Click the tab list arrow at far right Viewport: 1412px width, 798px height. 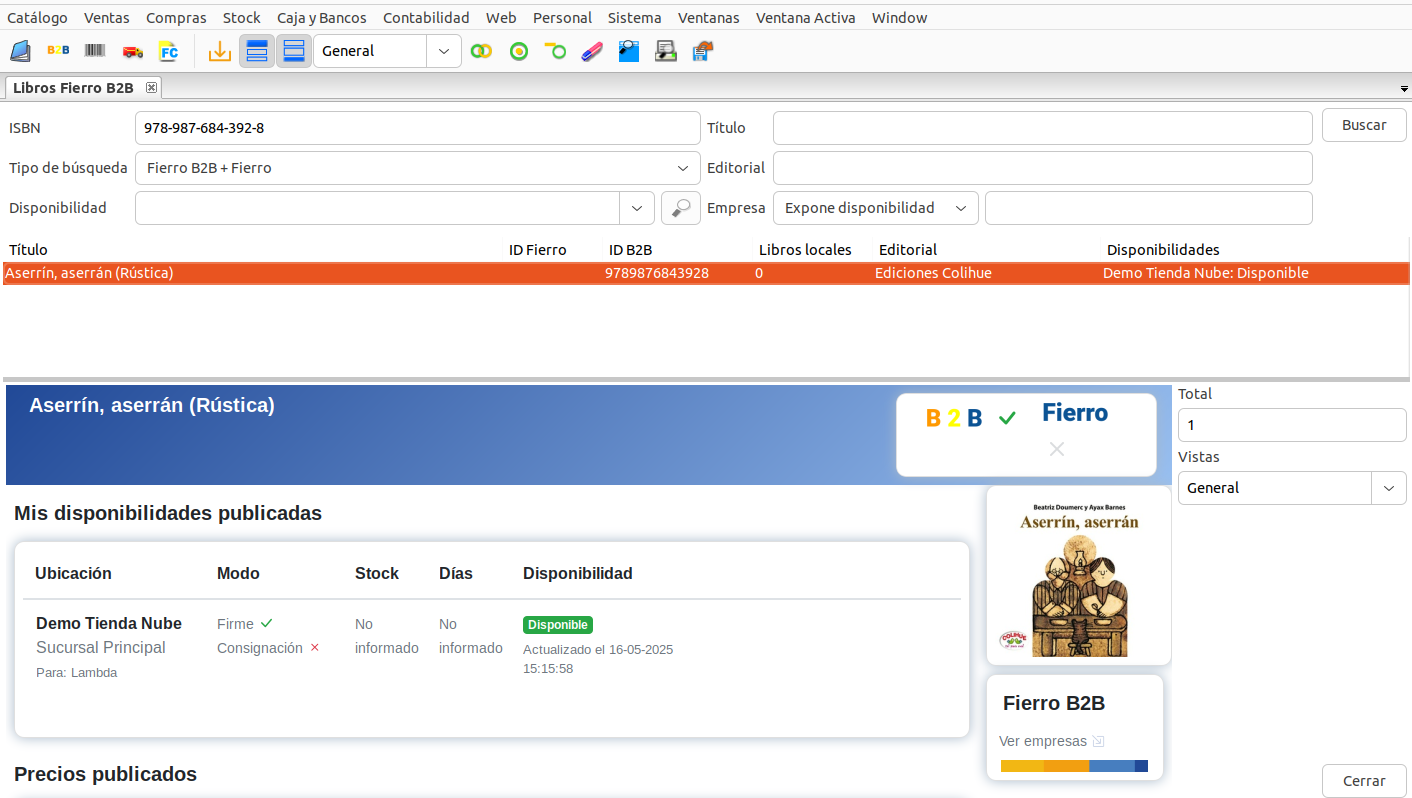tap(1405, 89)
